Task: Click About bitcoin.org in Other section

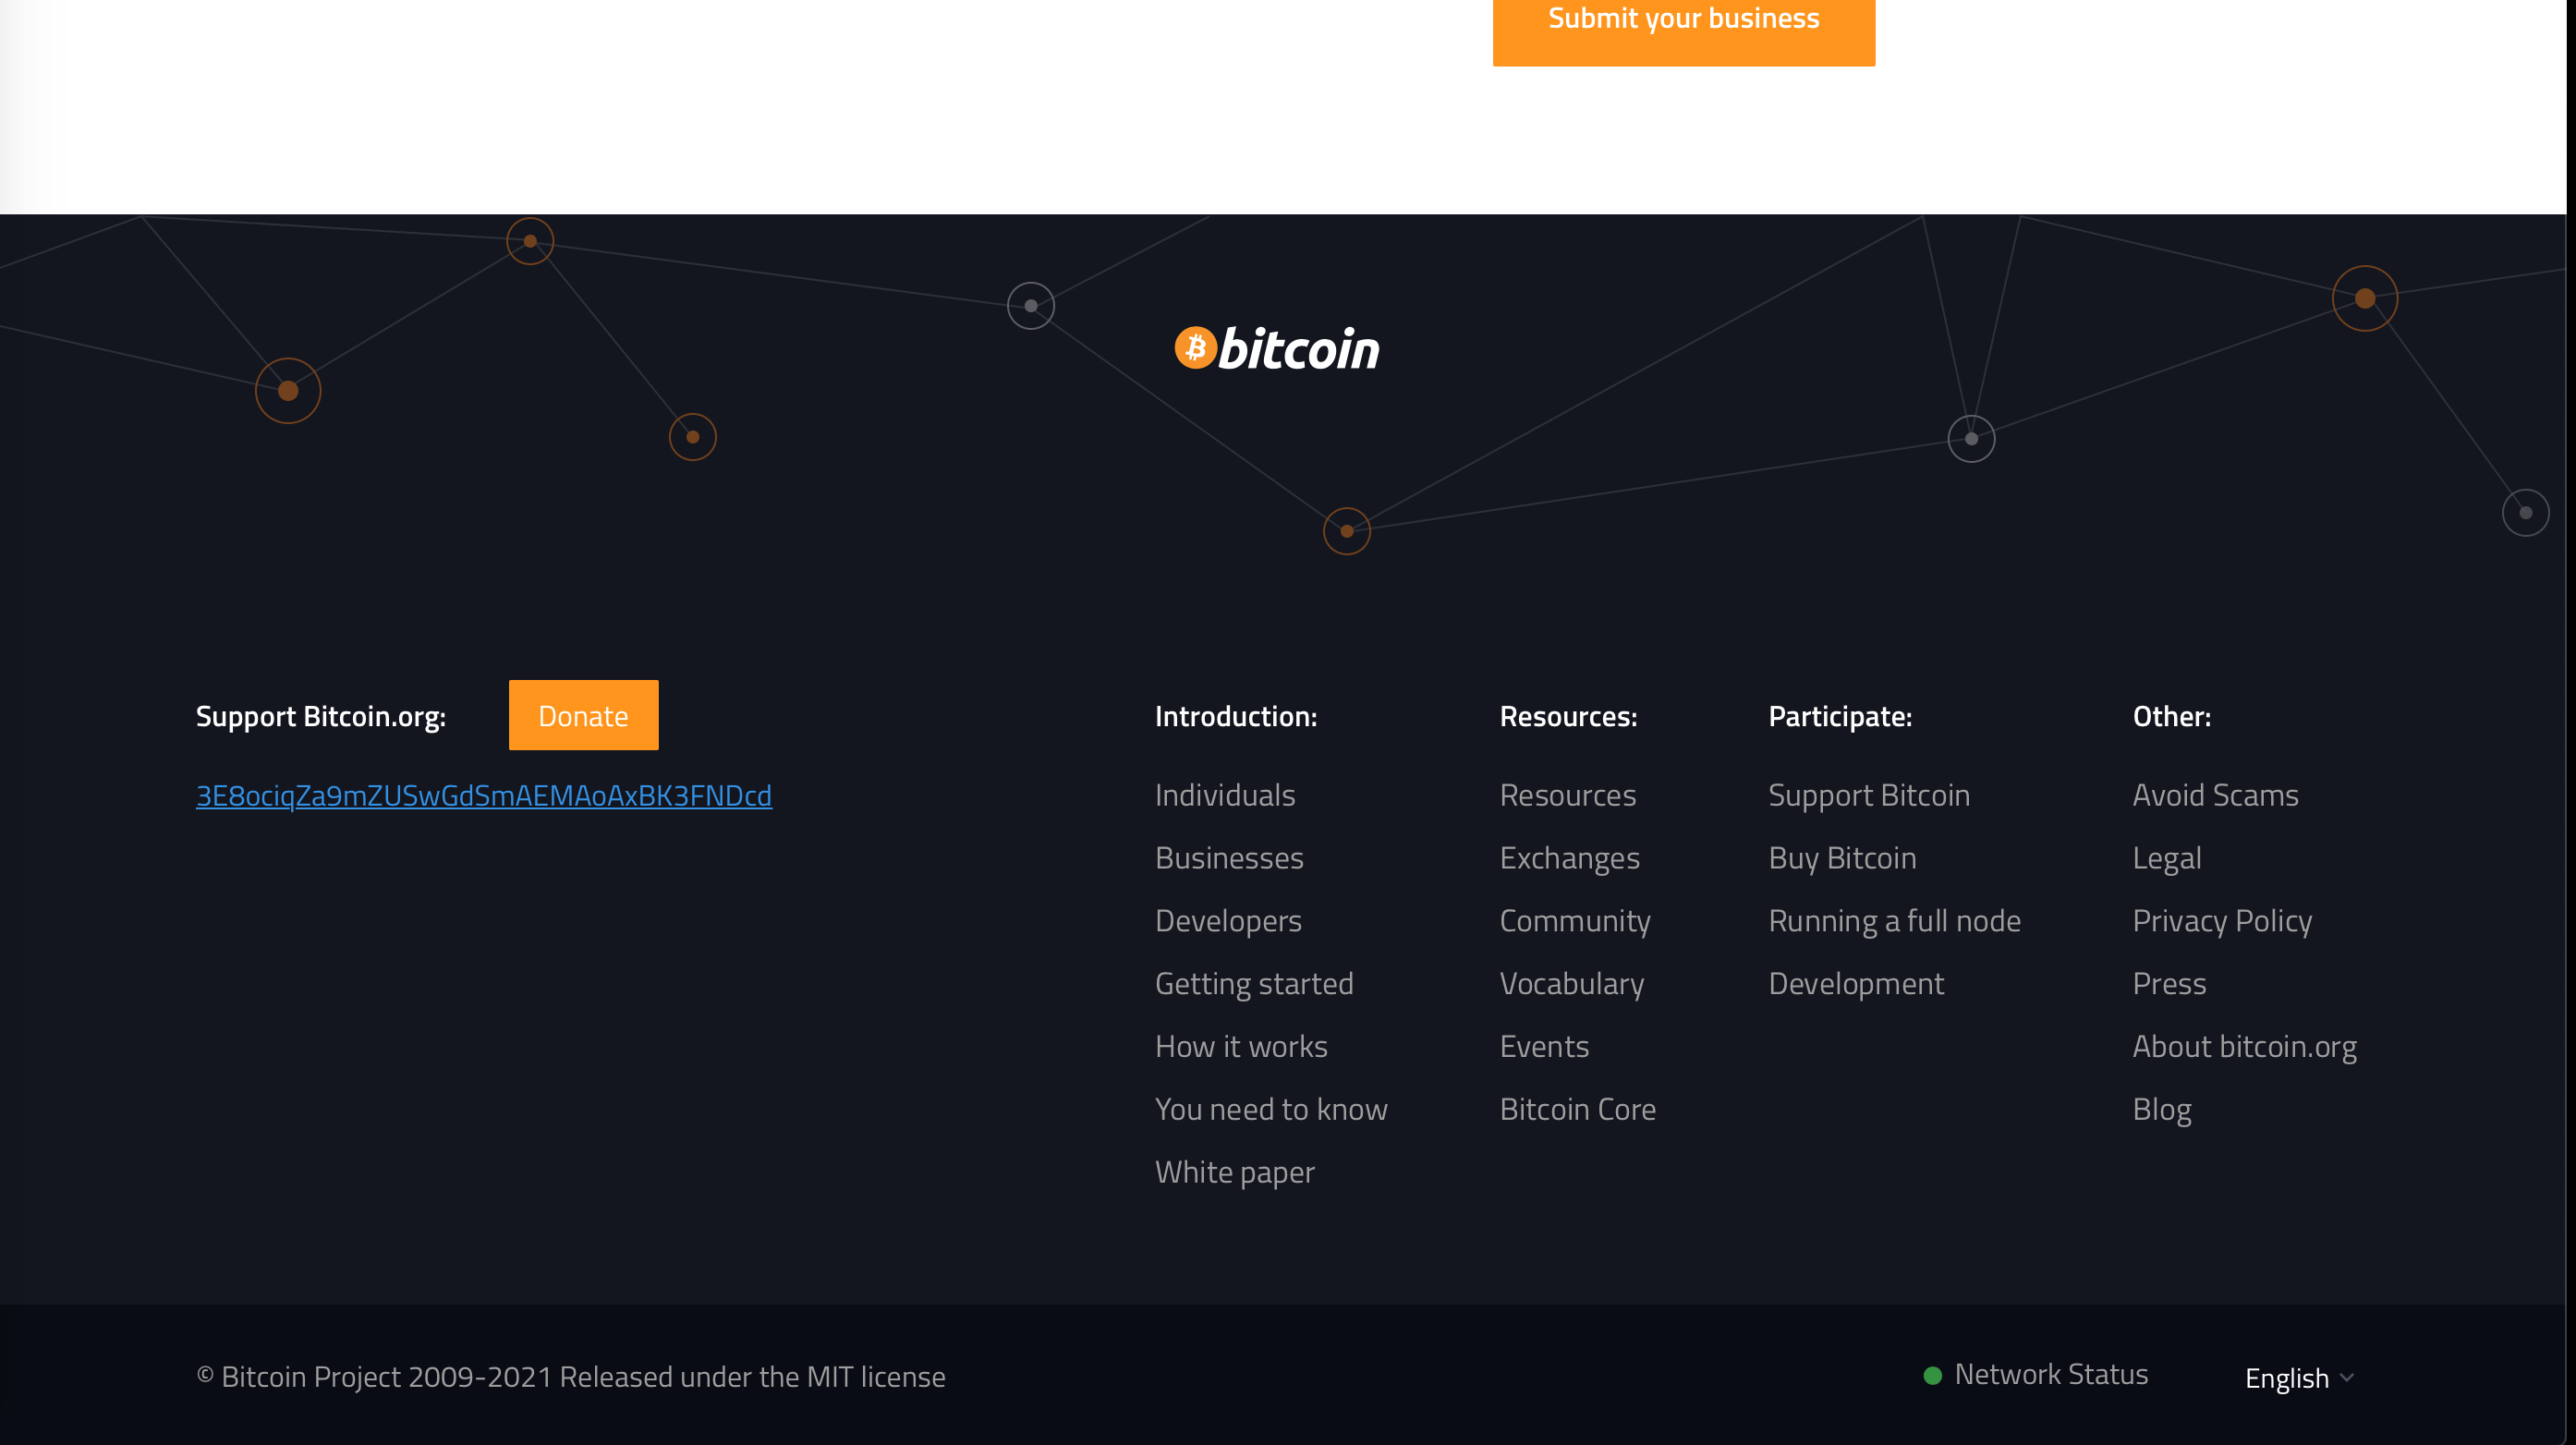Action: [2245, 1045]
